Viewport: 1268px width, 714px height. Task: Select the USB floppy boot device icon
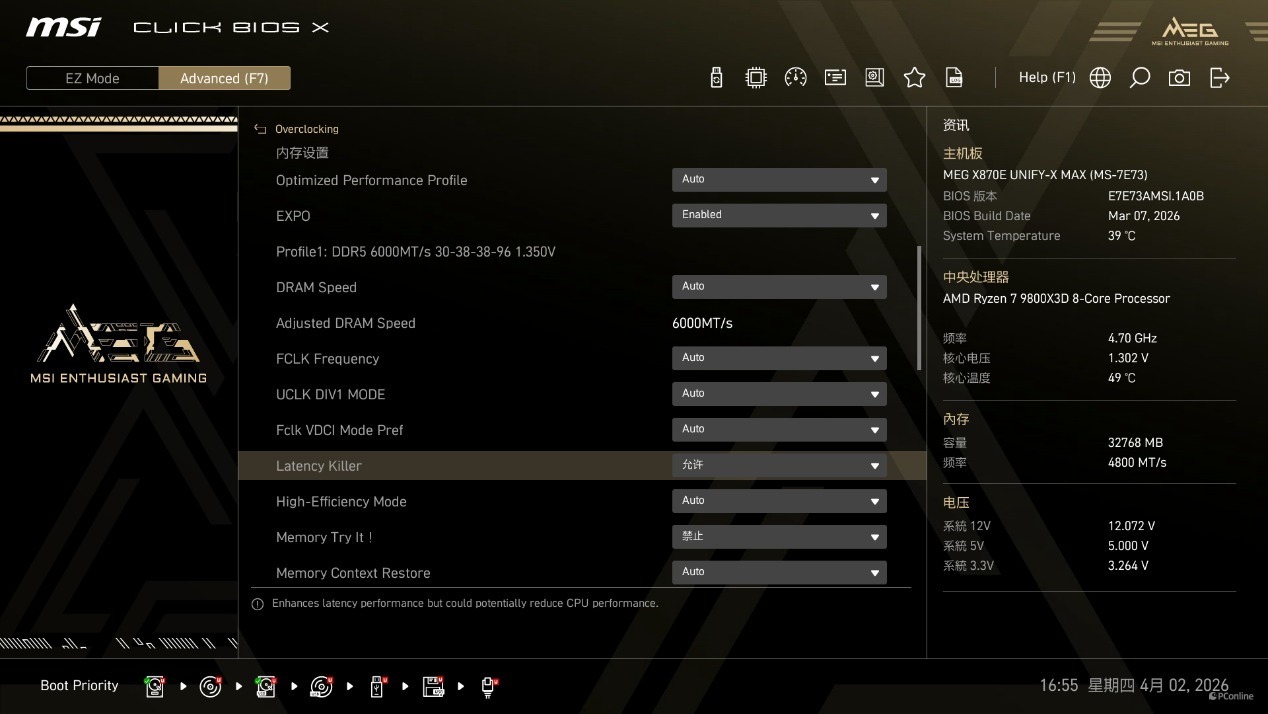pos(433,686)
